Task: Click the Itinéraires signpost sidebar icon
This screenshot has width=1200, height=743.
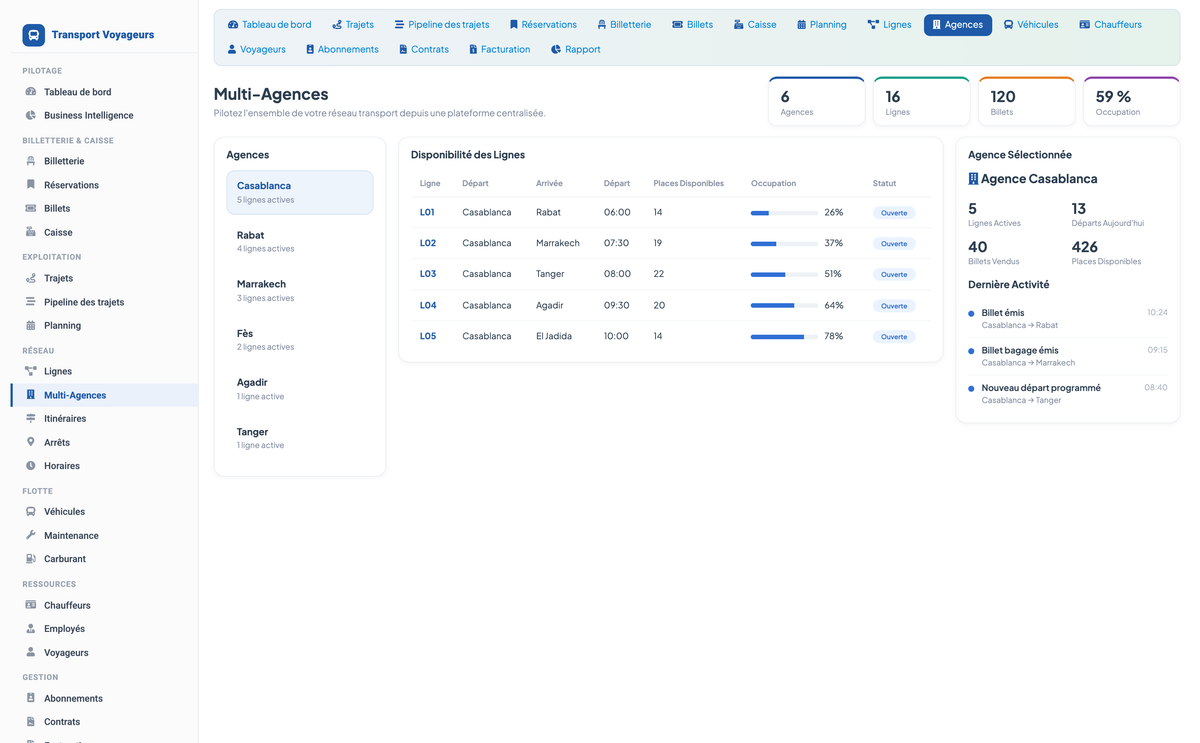Action: click(31, 418)
